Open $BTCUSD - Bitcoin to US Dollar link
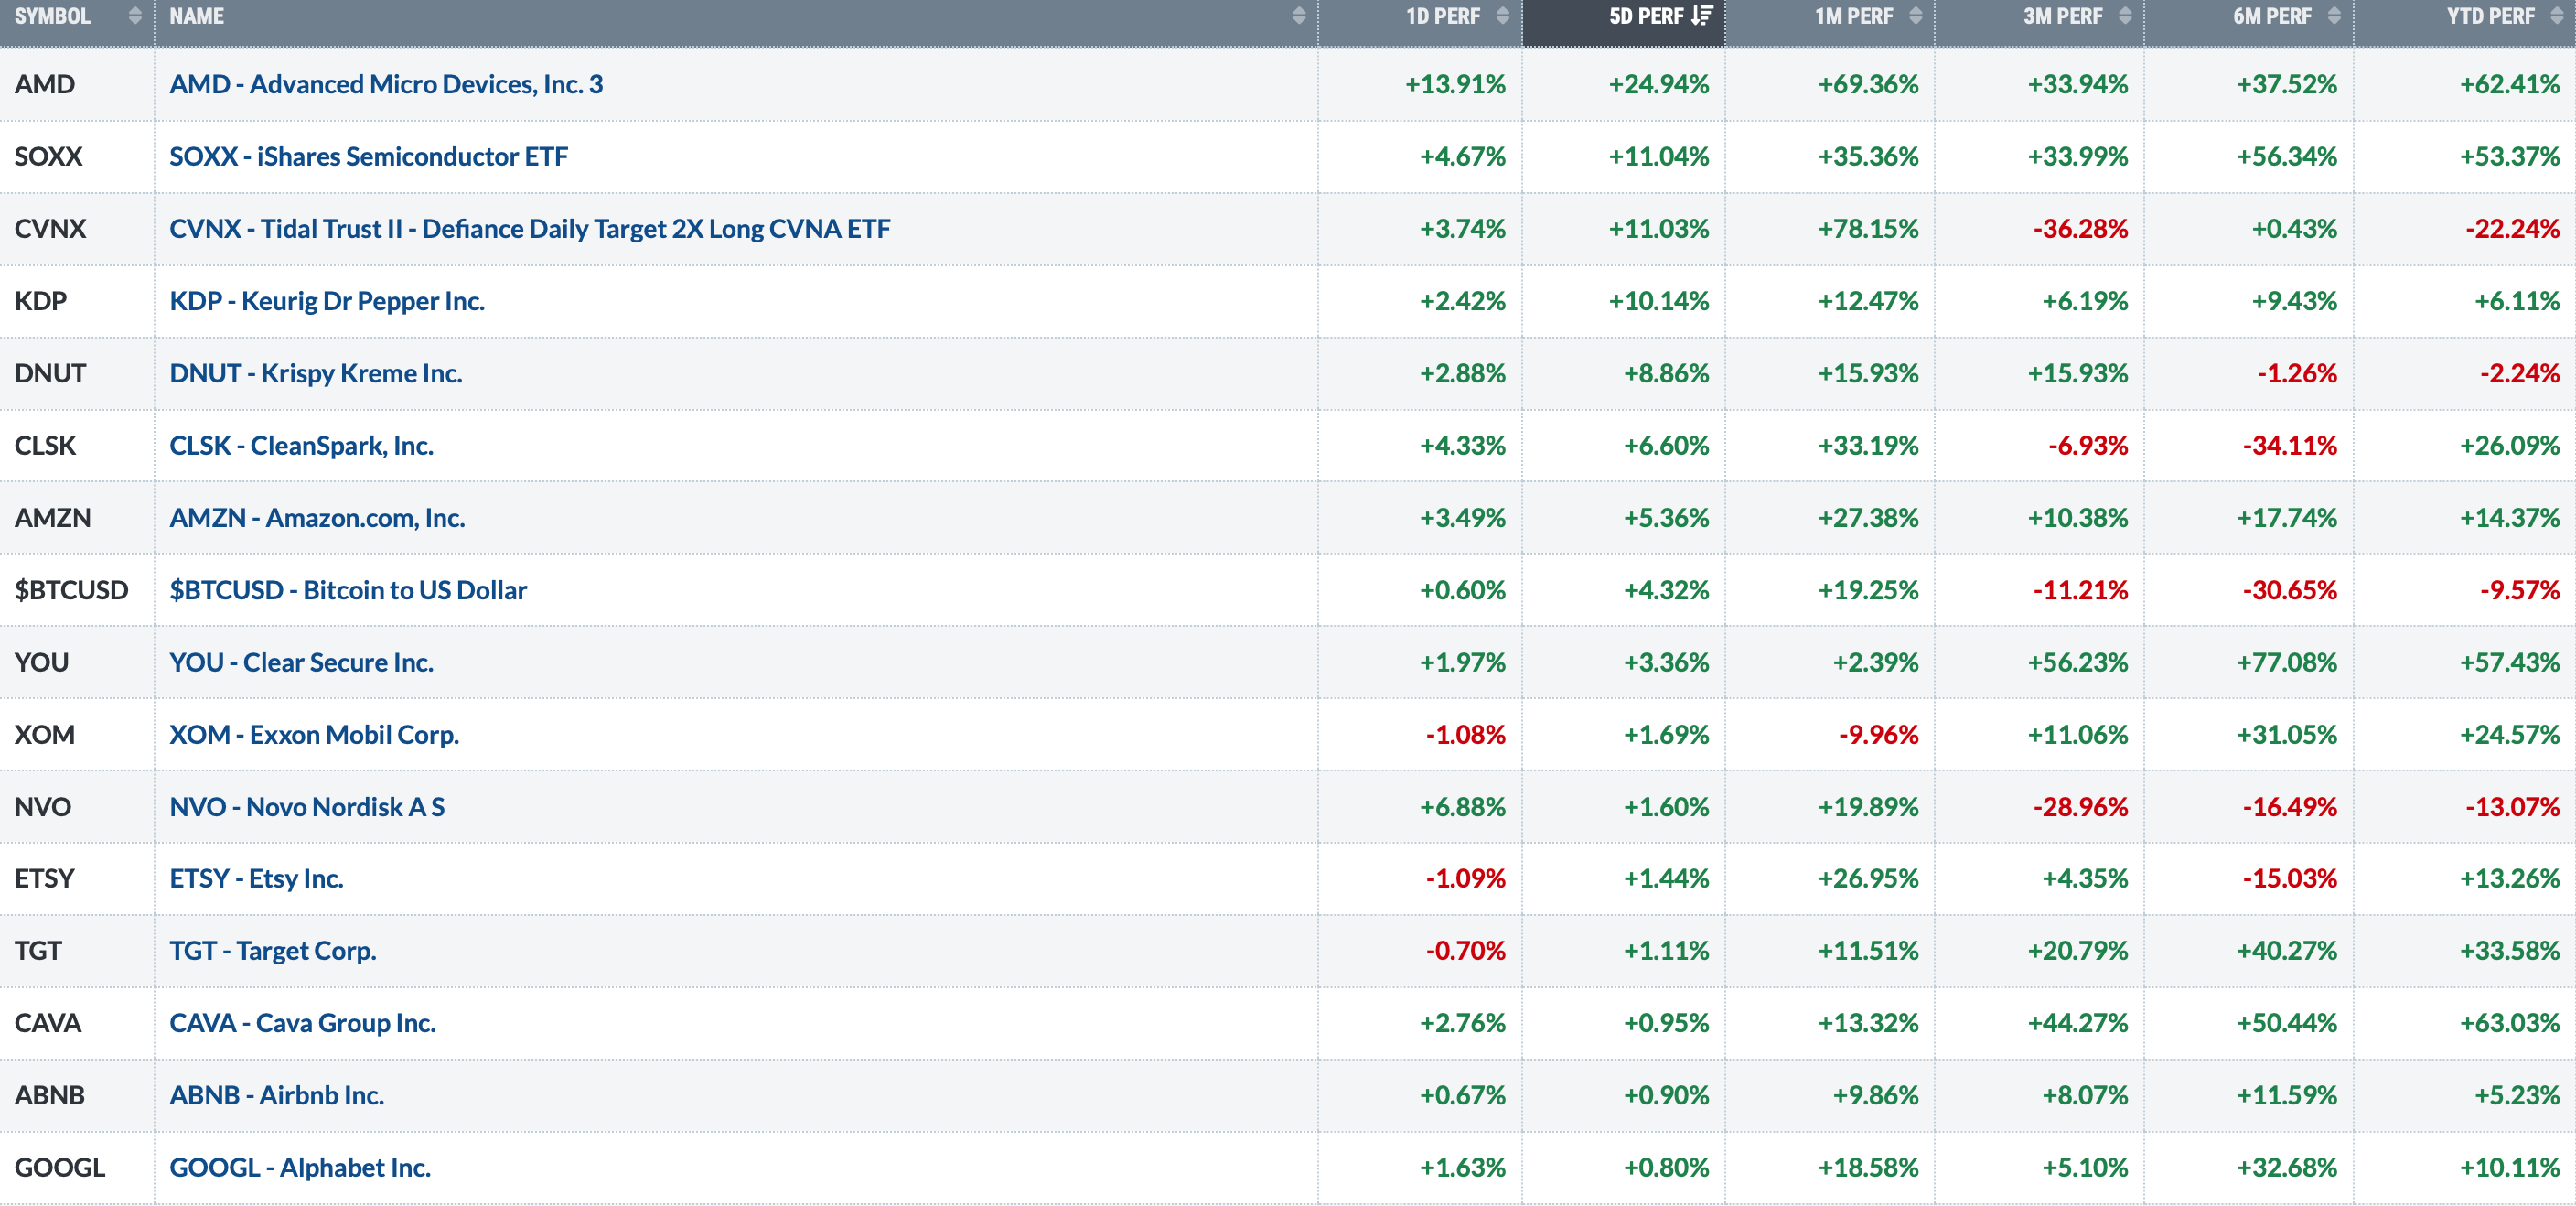The image size is (2576, 1206). [x=347, y=590]
